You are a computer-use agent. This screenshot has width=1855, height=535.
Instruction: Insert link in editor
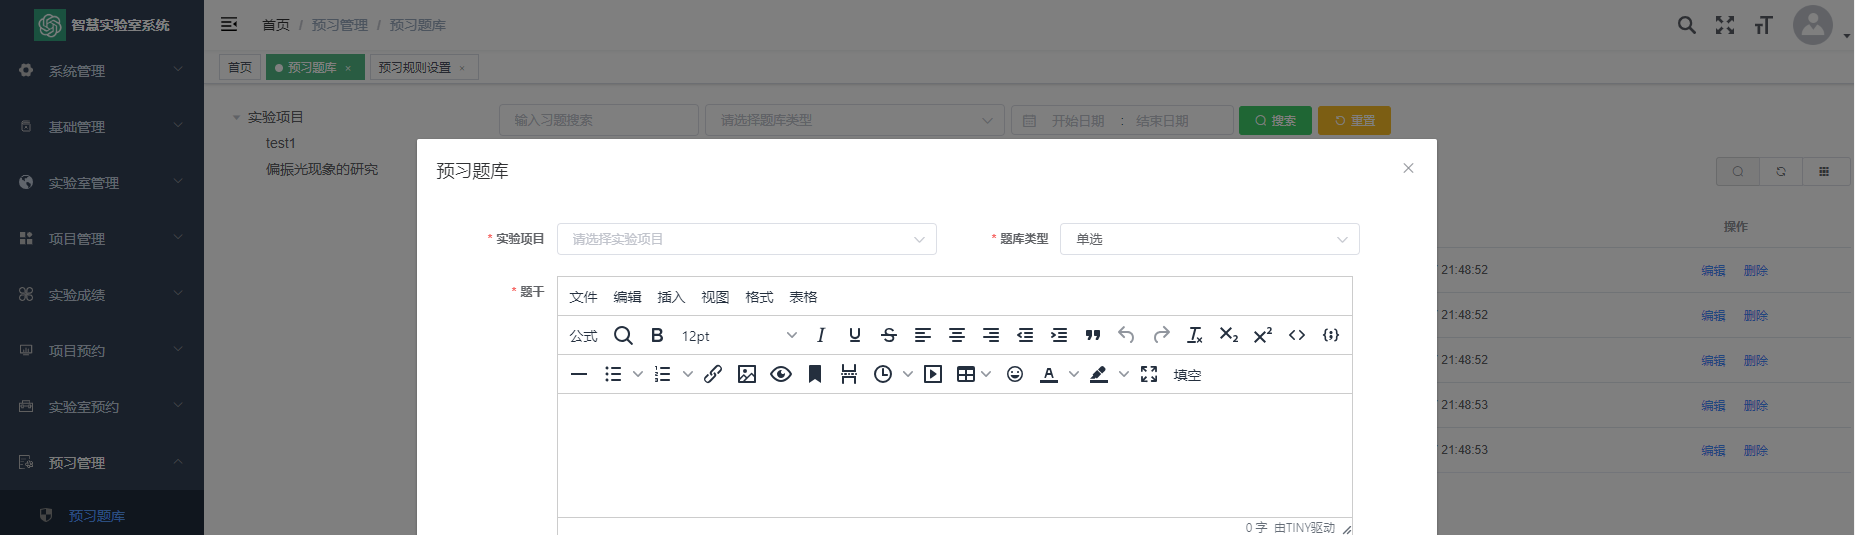pyautogui.click(x=713, y=374)
